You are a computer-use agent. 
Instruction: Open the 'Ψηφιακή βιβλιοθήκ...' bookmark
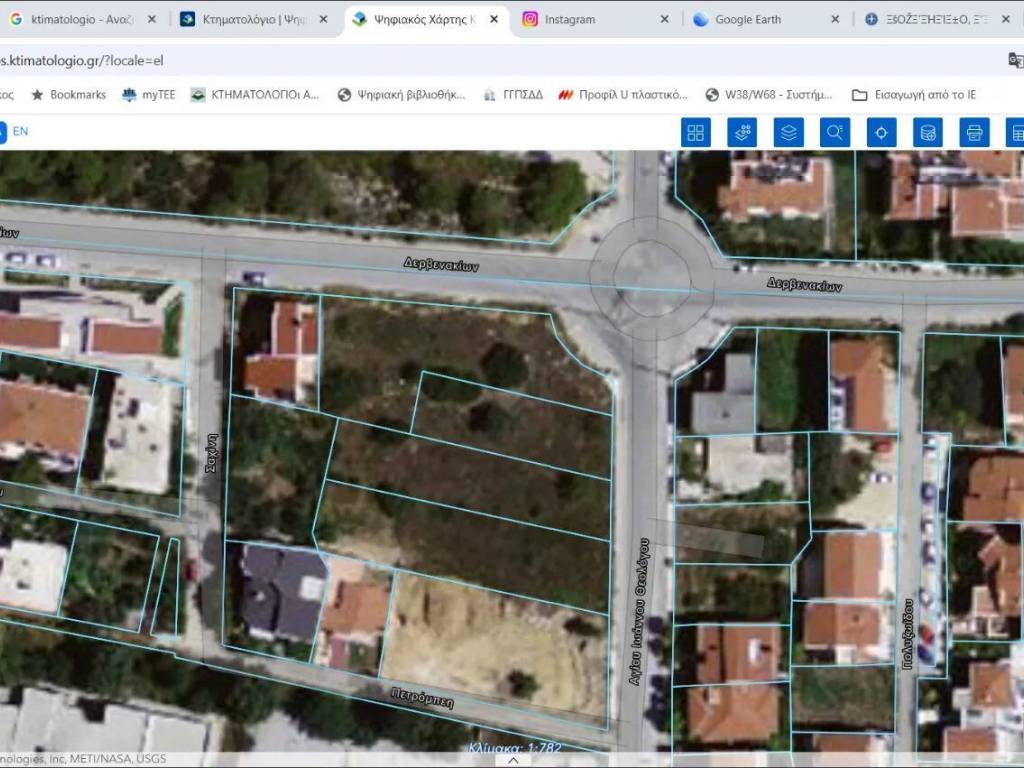(401, 95)
